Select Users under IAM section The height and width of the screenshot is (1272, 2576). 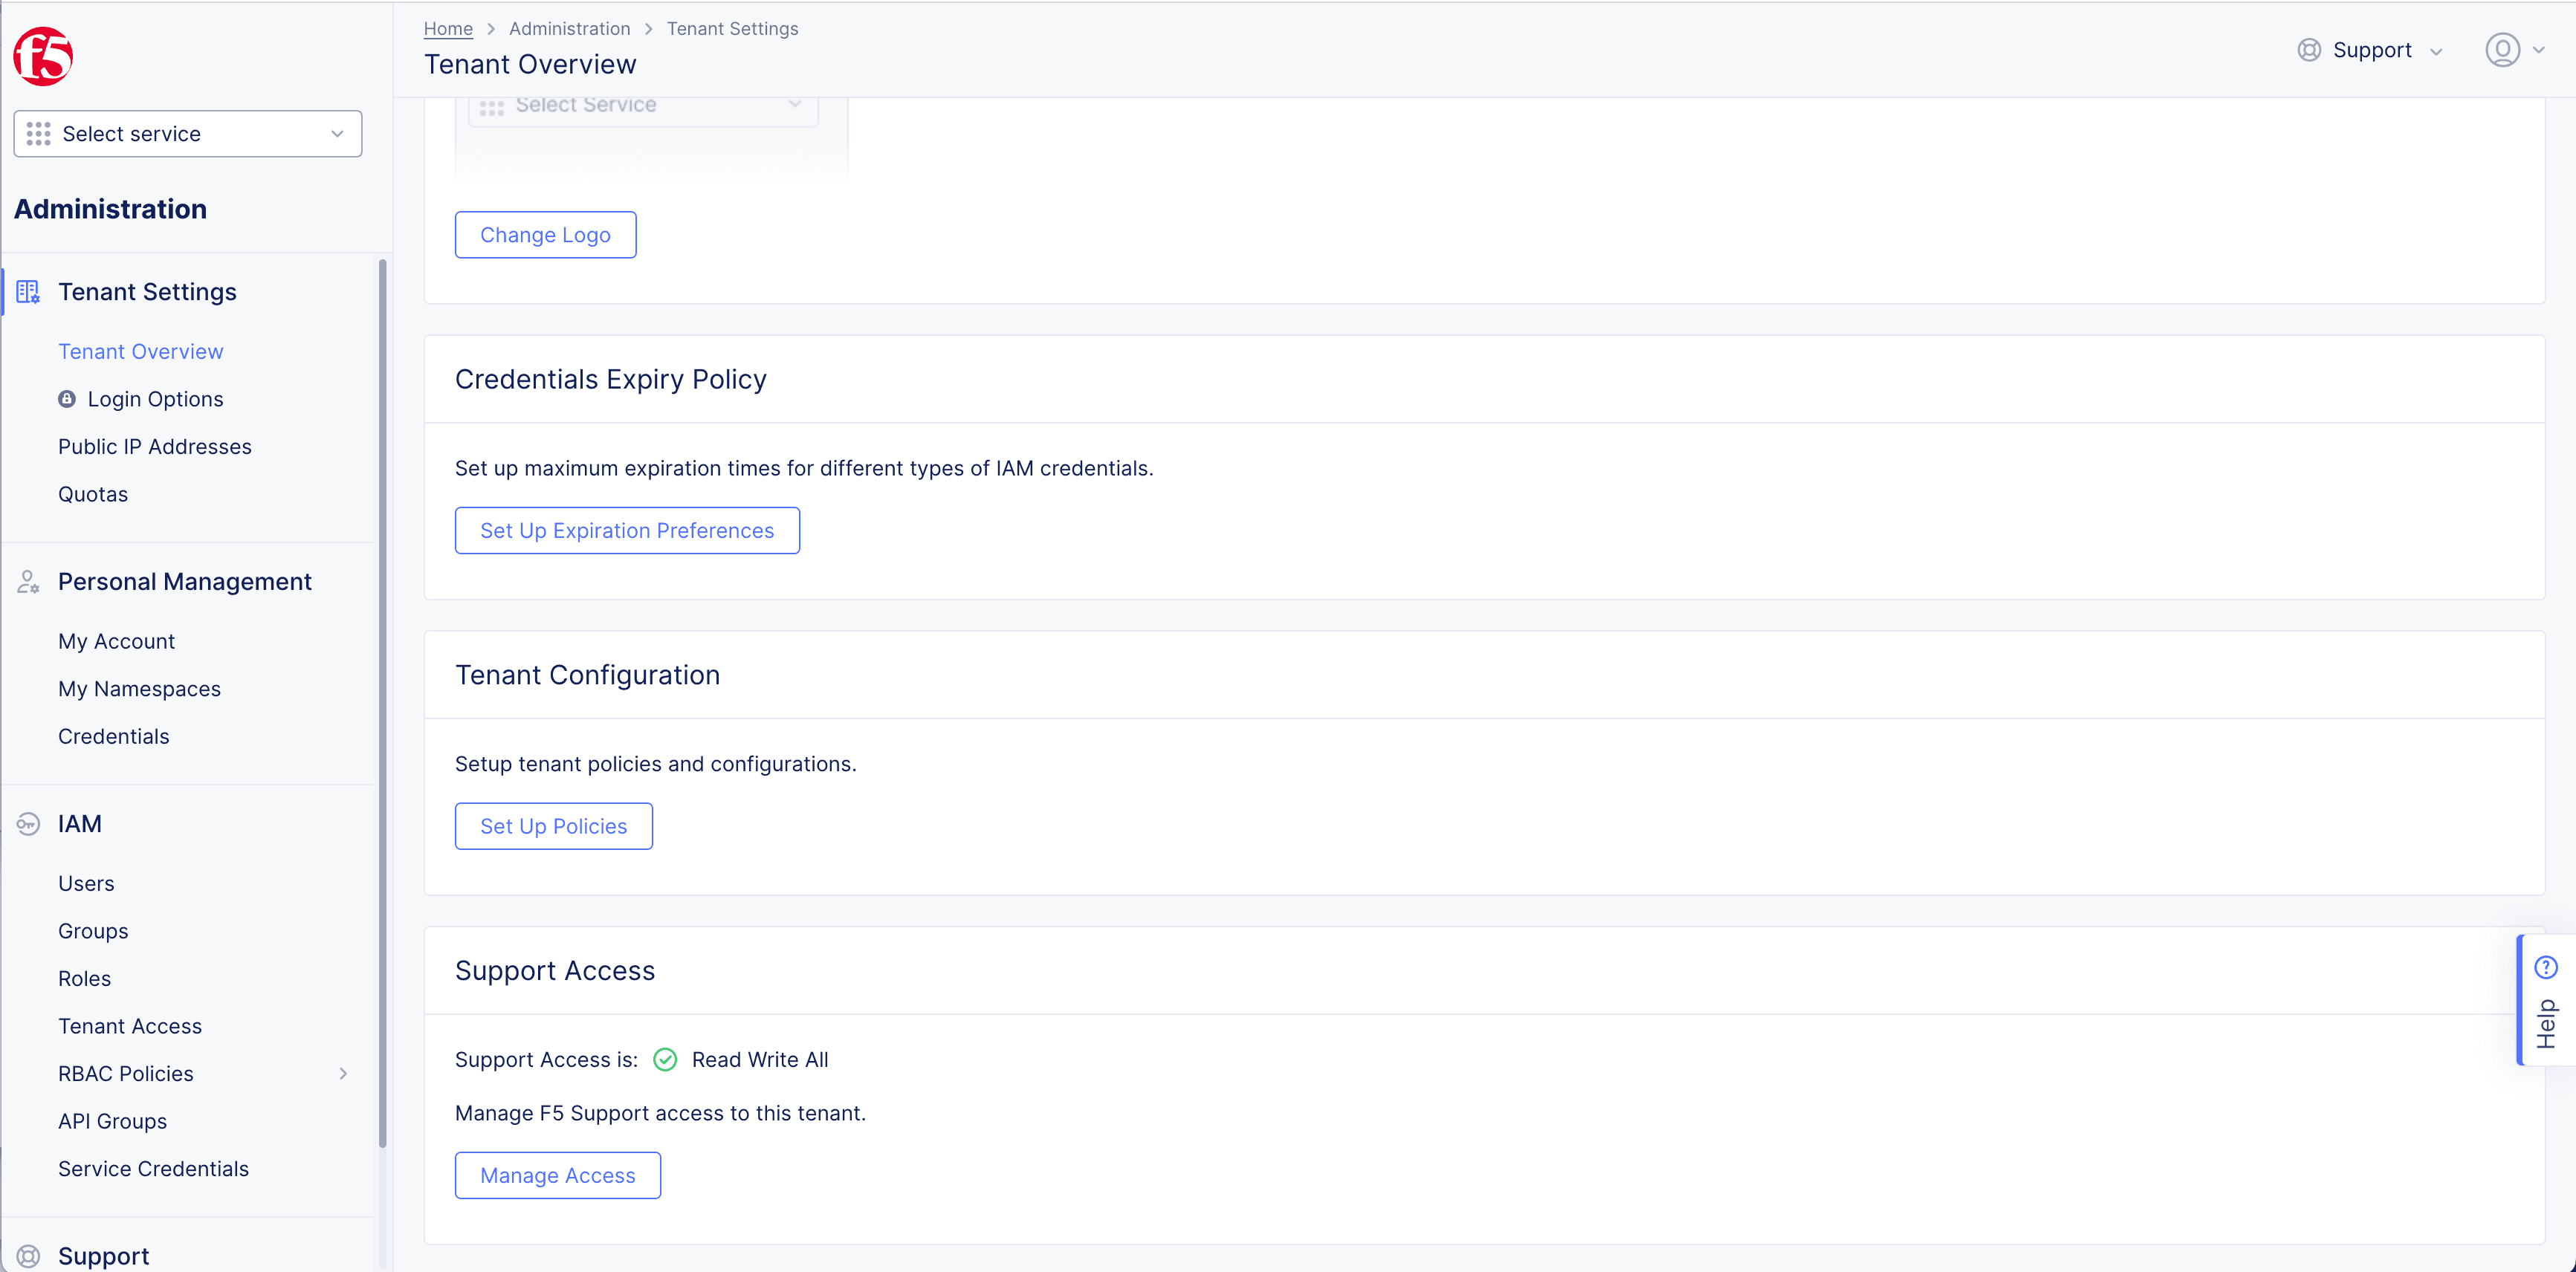tap(87, 883)
